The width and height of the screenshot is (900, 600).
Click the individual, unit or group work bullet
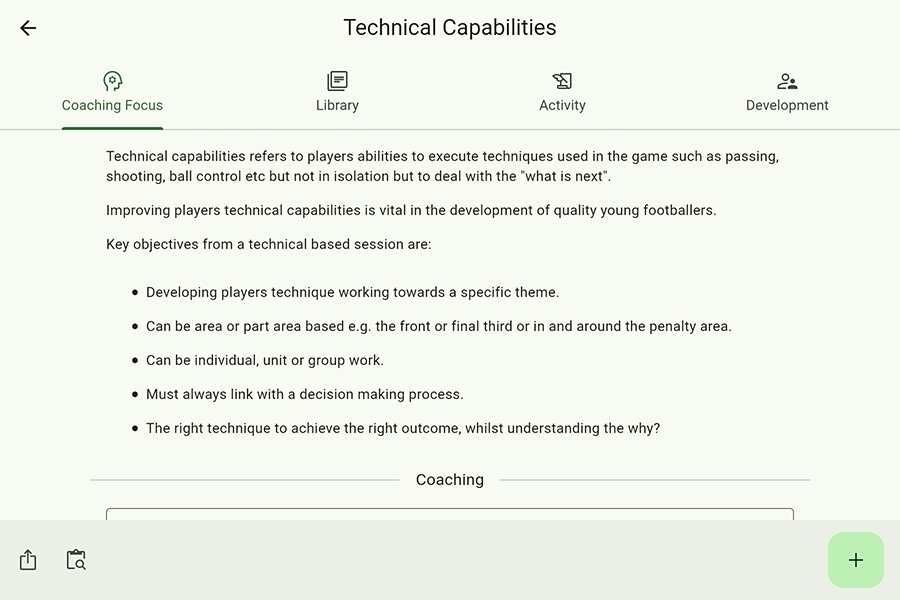click(264, 360)
